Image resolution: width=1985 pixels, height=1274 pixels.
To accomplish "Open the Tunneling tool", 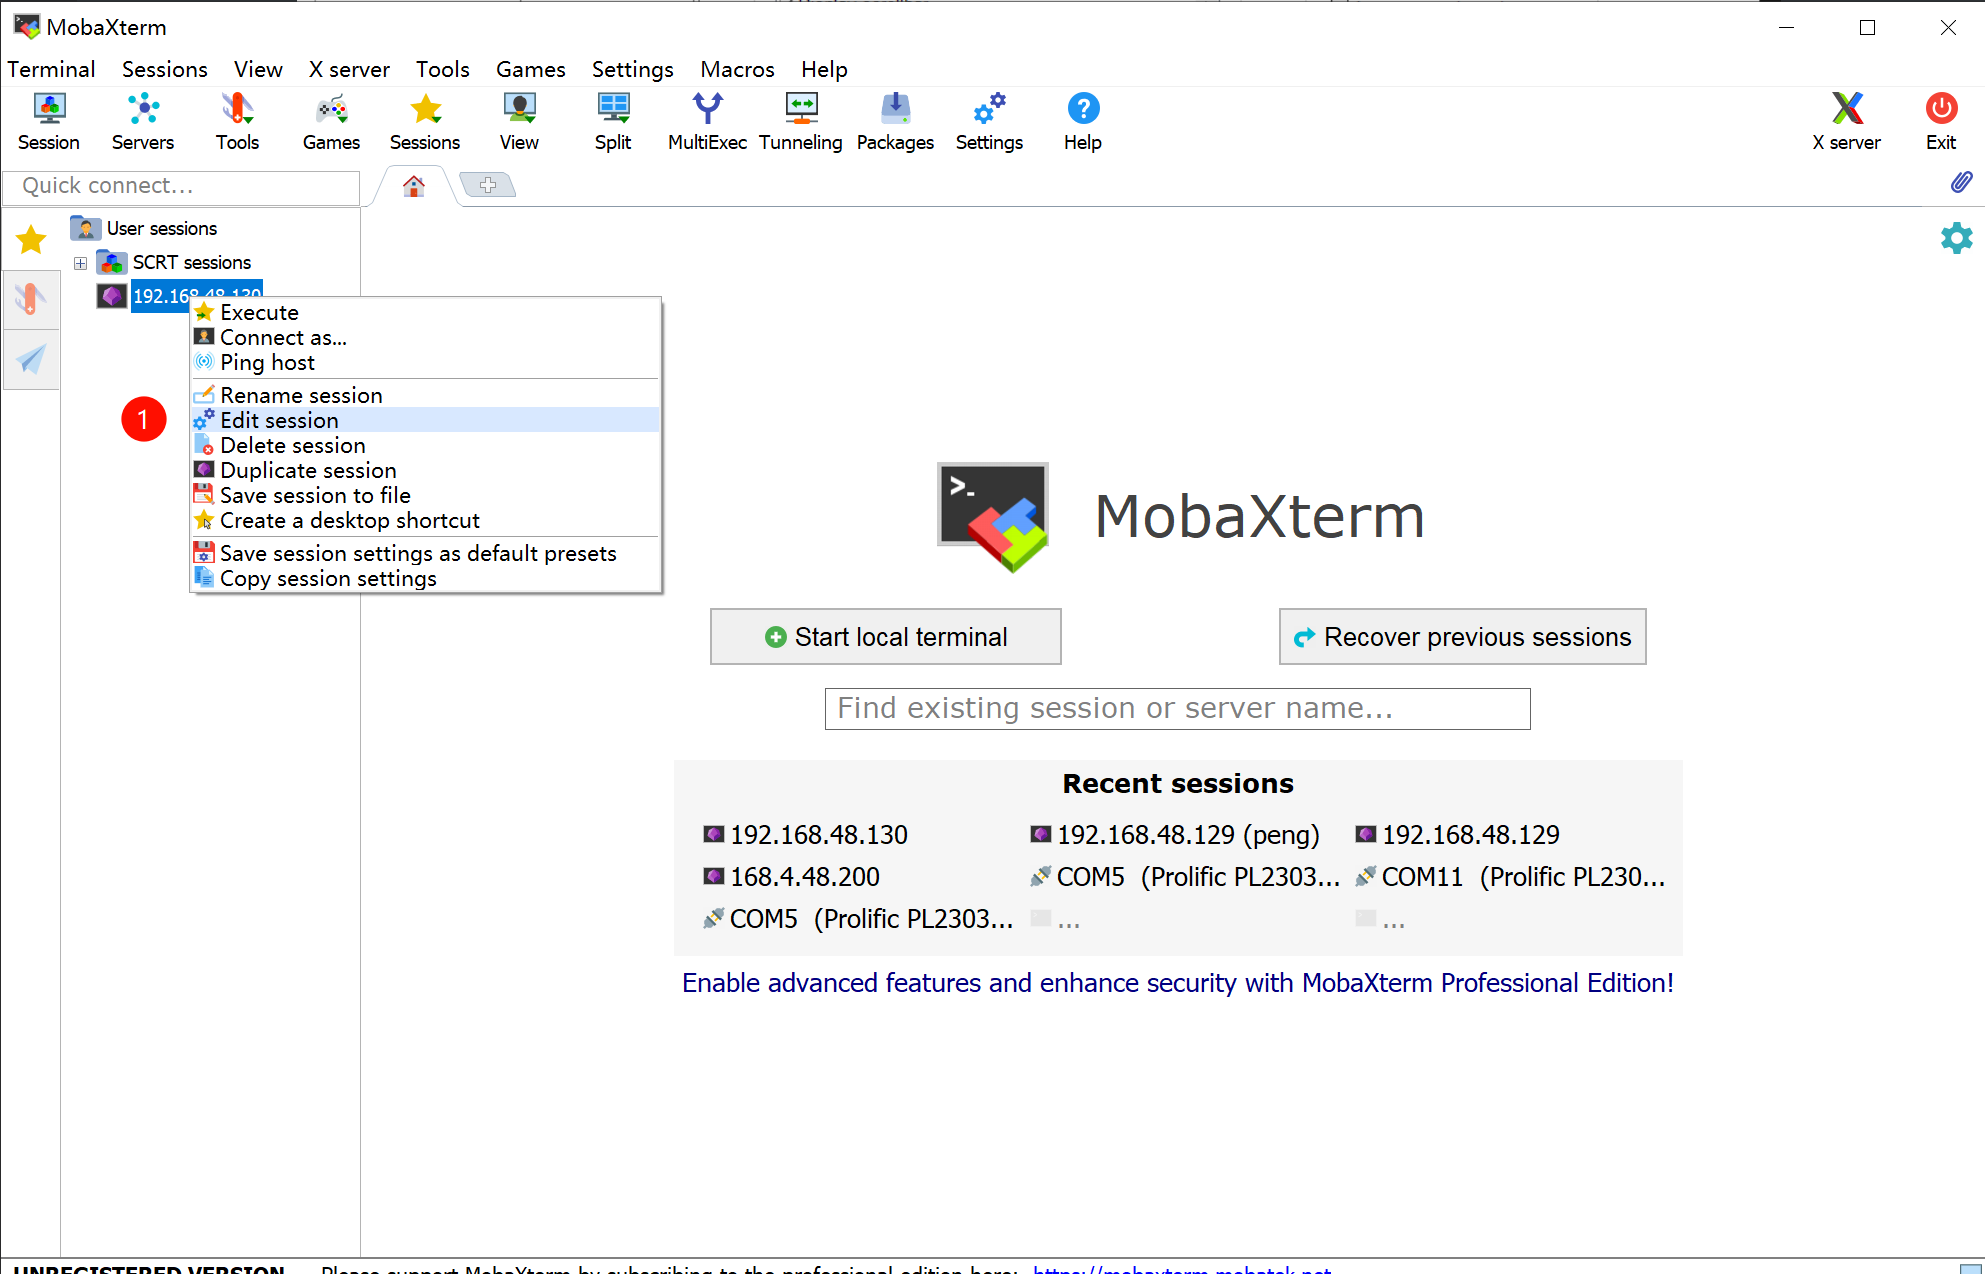I will click(800, 122).
